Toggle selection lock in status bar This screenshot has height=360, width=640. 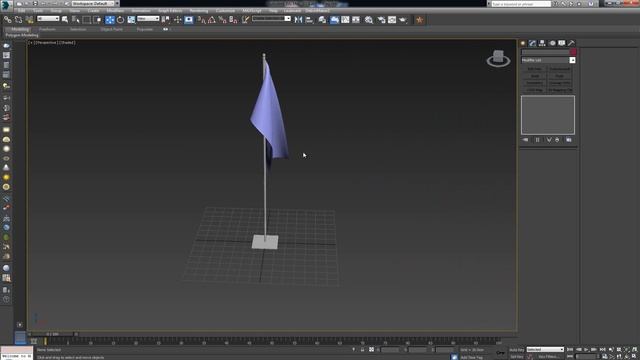point(362,350)
